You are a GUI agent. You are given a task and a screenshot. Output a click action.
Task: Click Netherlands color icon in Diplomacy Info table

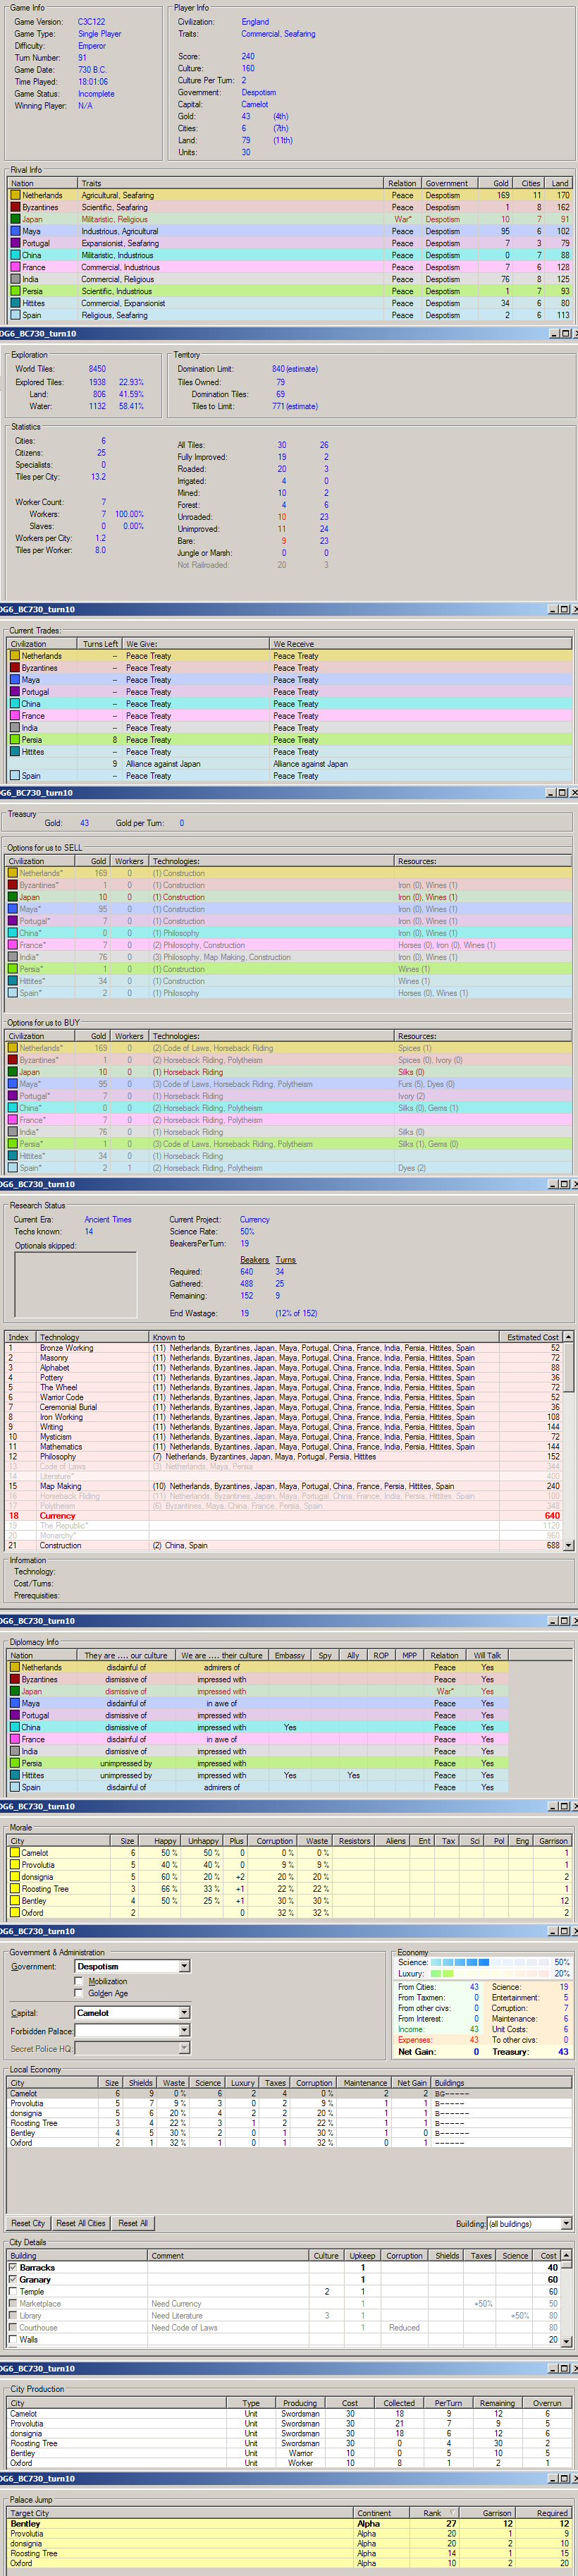click(15, 1668)
